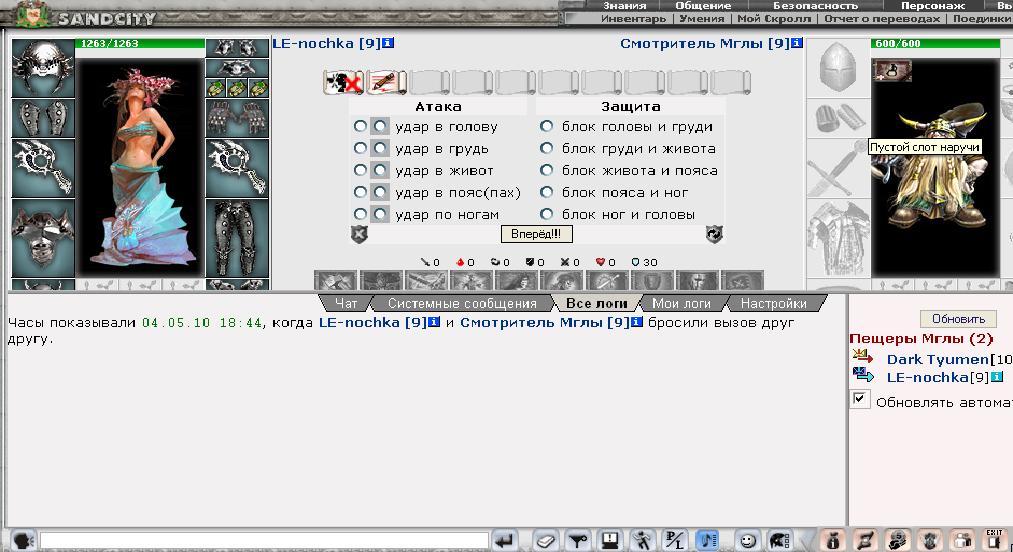Inspect the equipped gauntlets slot
1013x552 pixels.
237,118
